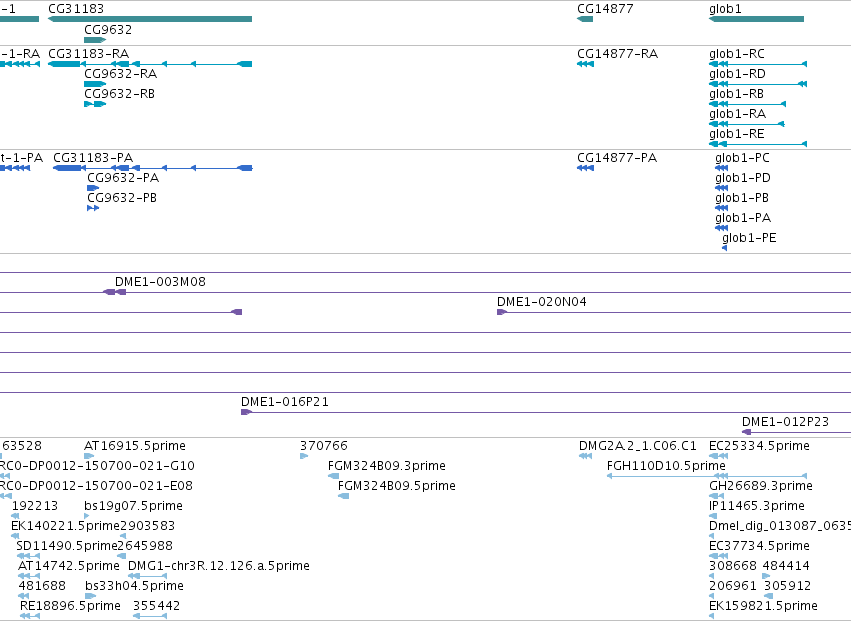
Task: Select EST EK159821.5prime
Action: (763, 606)
